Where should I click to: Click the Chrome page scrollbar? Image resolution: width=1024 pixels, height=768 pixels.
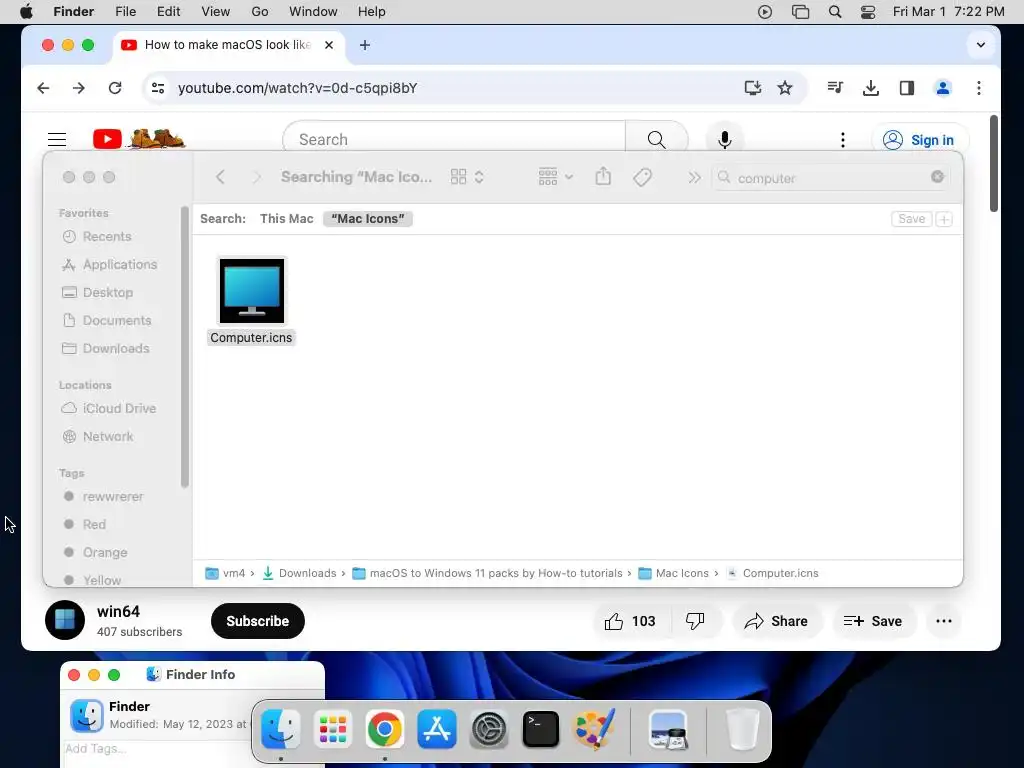(x=993, y=163)
